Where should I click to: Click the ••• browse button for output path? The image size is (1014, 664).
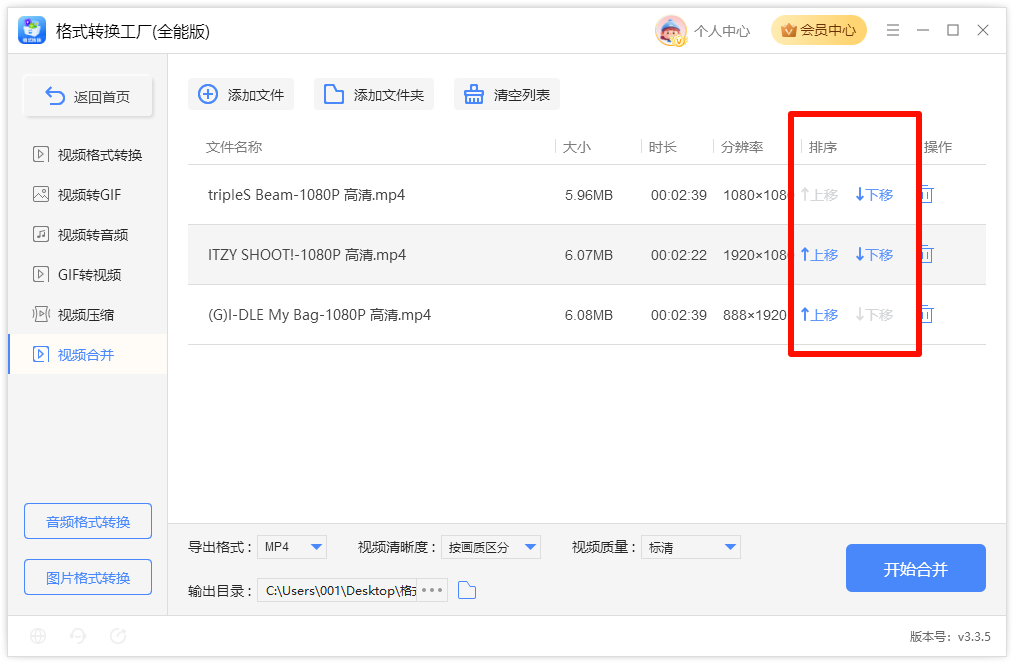coord(432,590)
